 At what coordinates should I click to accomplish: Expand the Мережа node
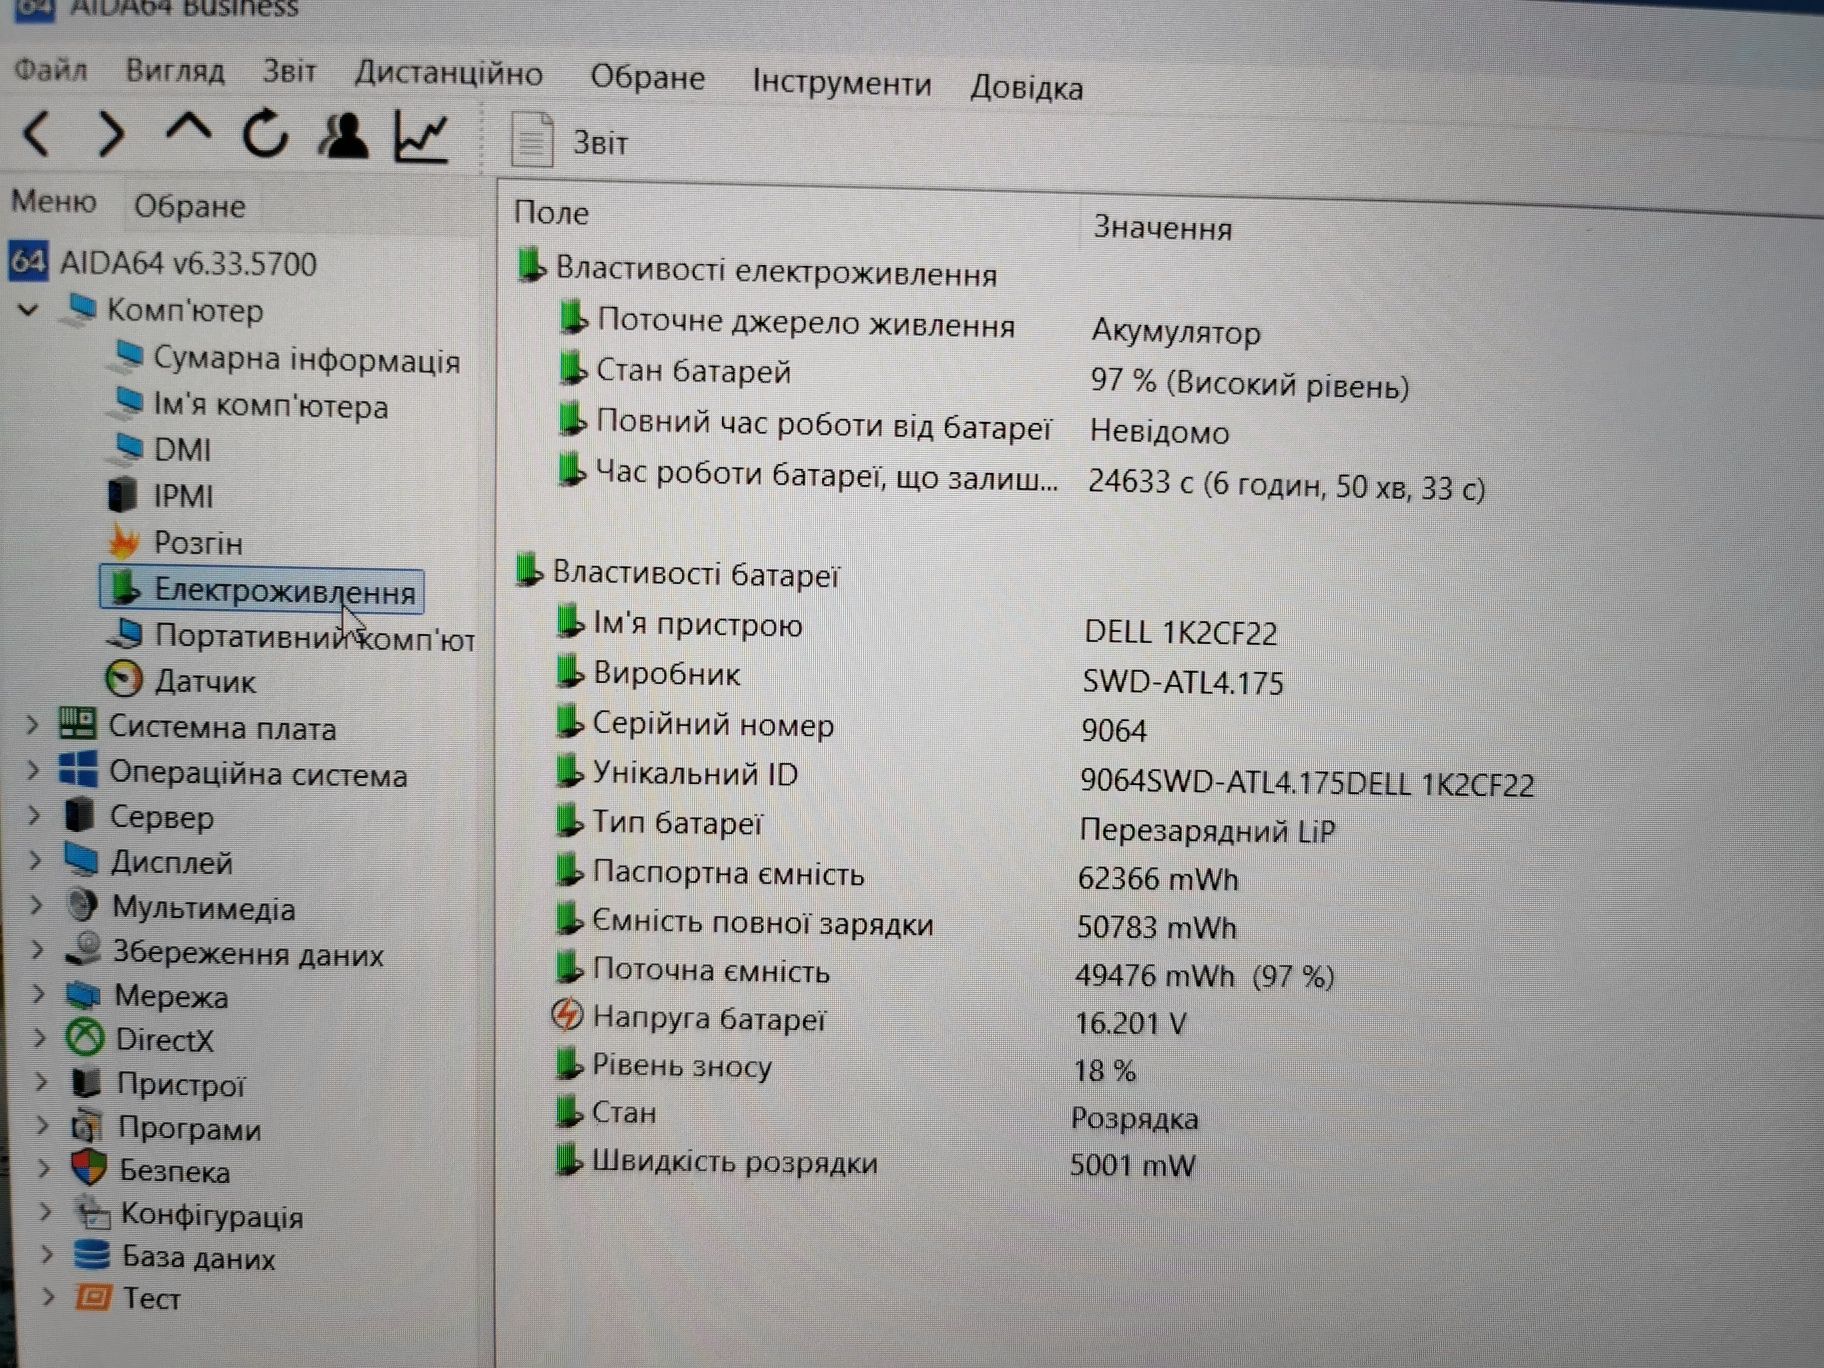click(x=39, y=994)
